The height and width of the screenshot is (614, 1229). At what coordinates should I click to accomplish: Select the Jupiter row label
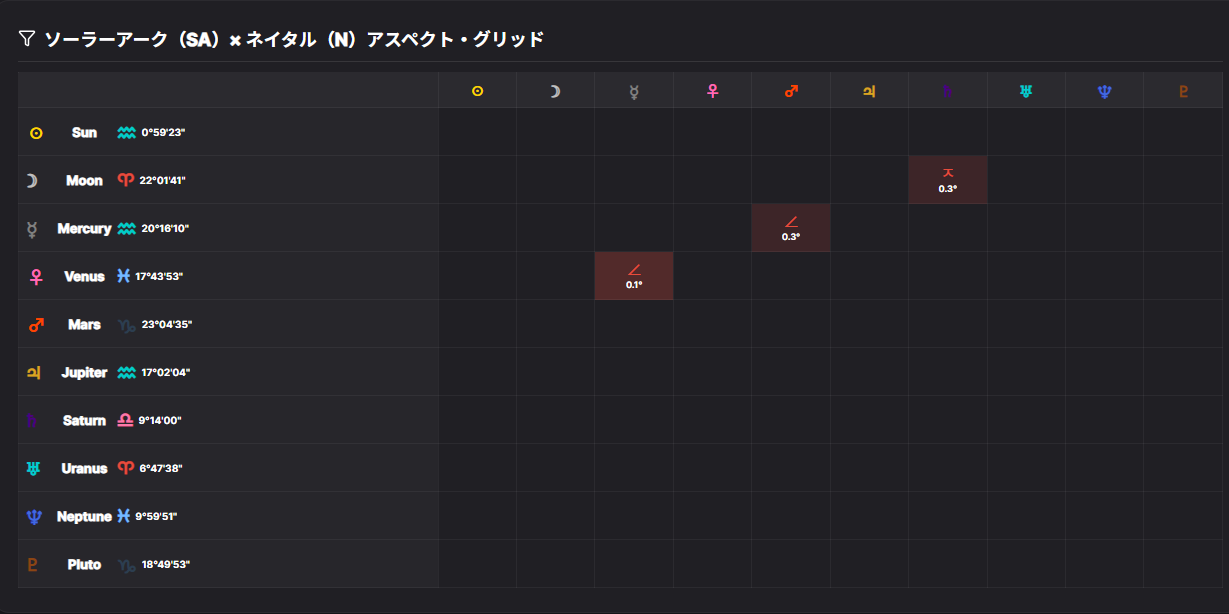[x=84, y=372]
